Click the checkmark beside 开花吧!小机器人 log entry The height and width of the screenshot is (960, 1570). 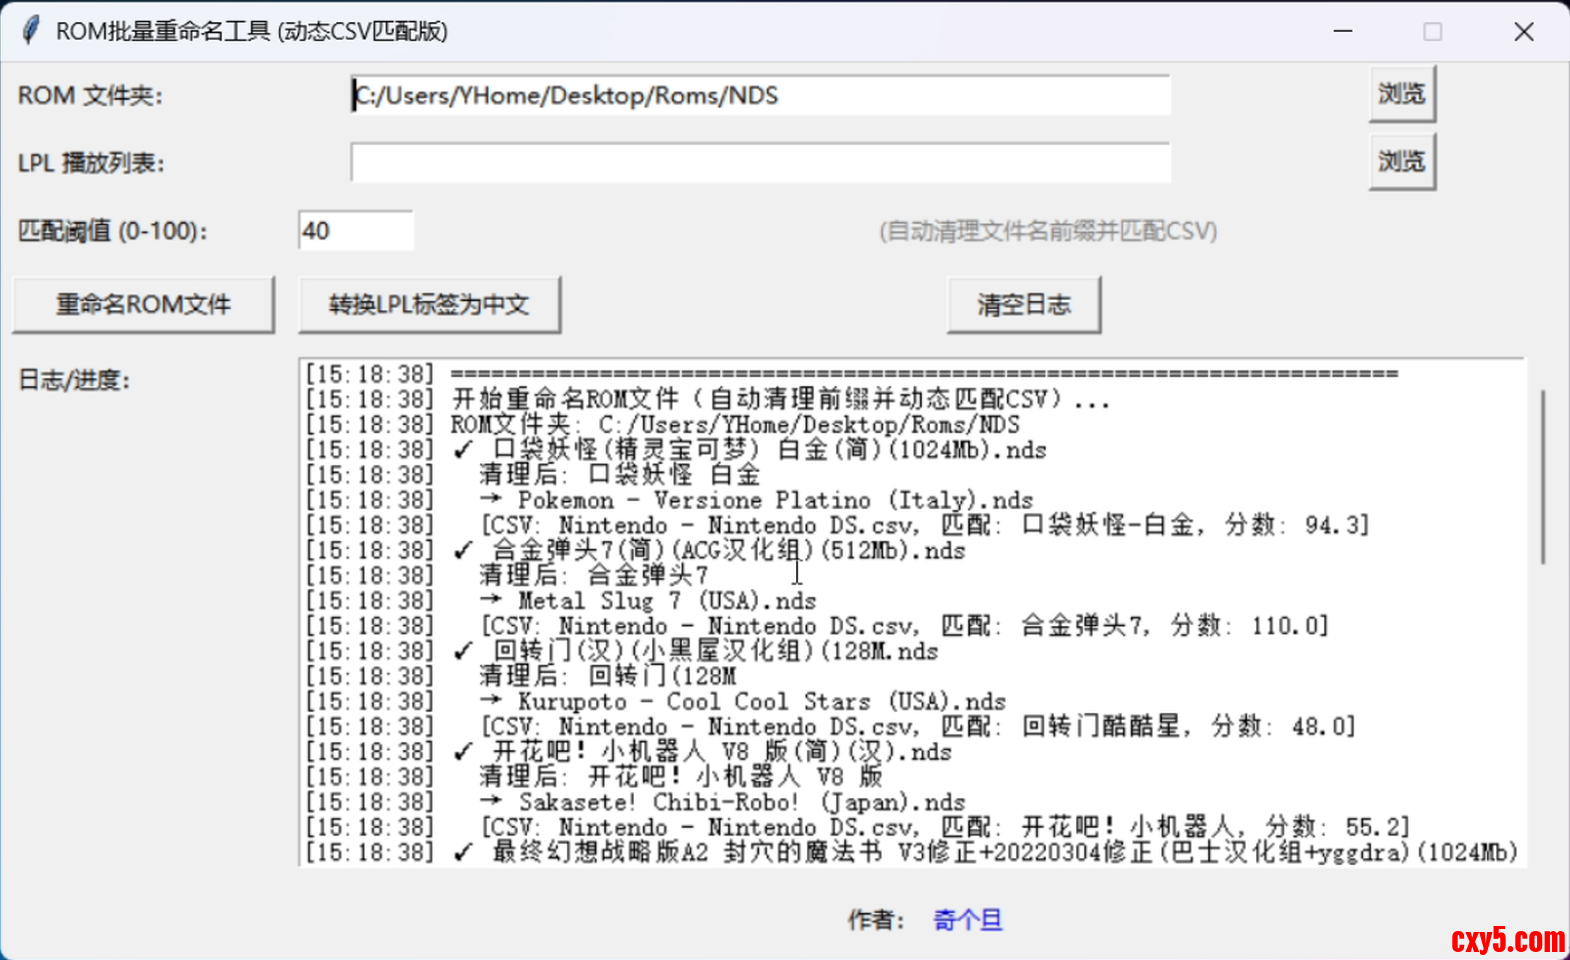[463, 752]
